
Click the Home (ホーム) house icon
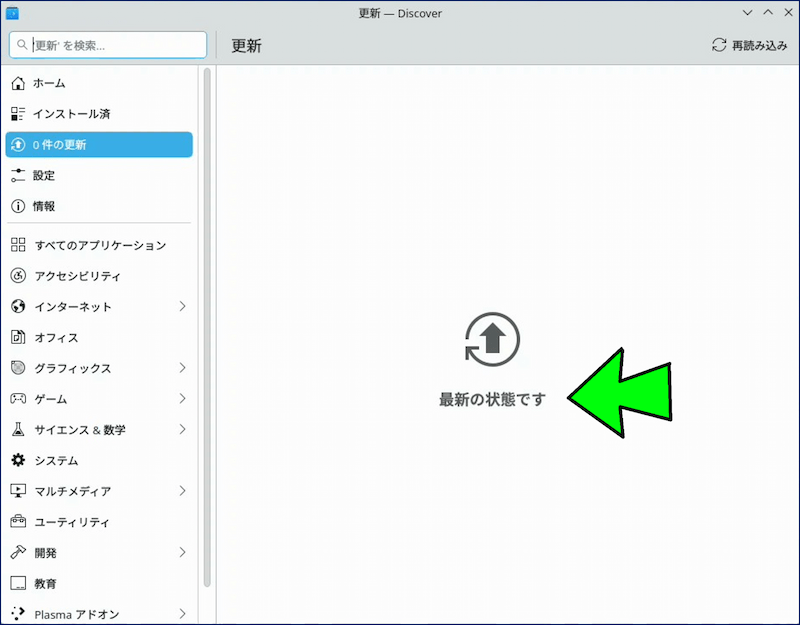pos(18,83)
